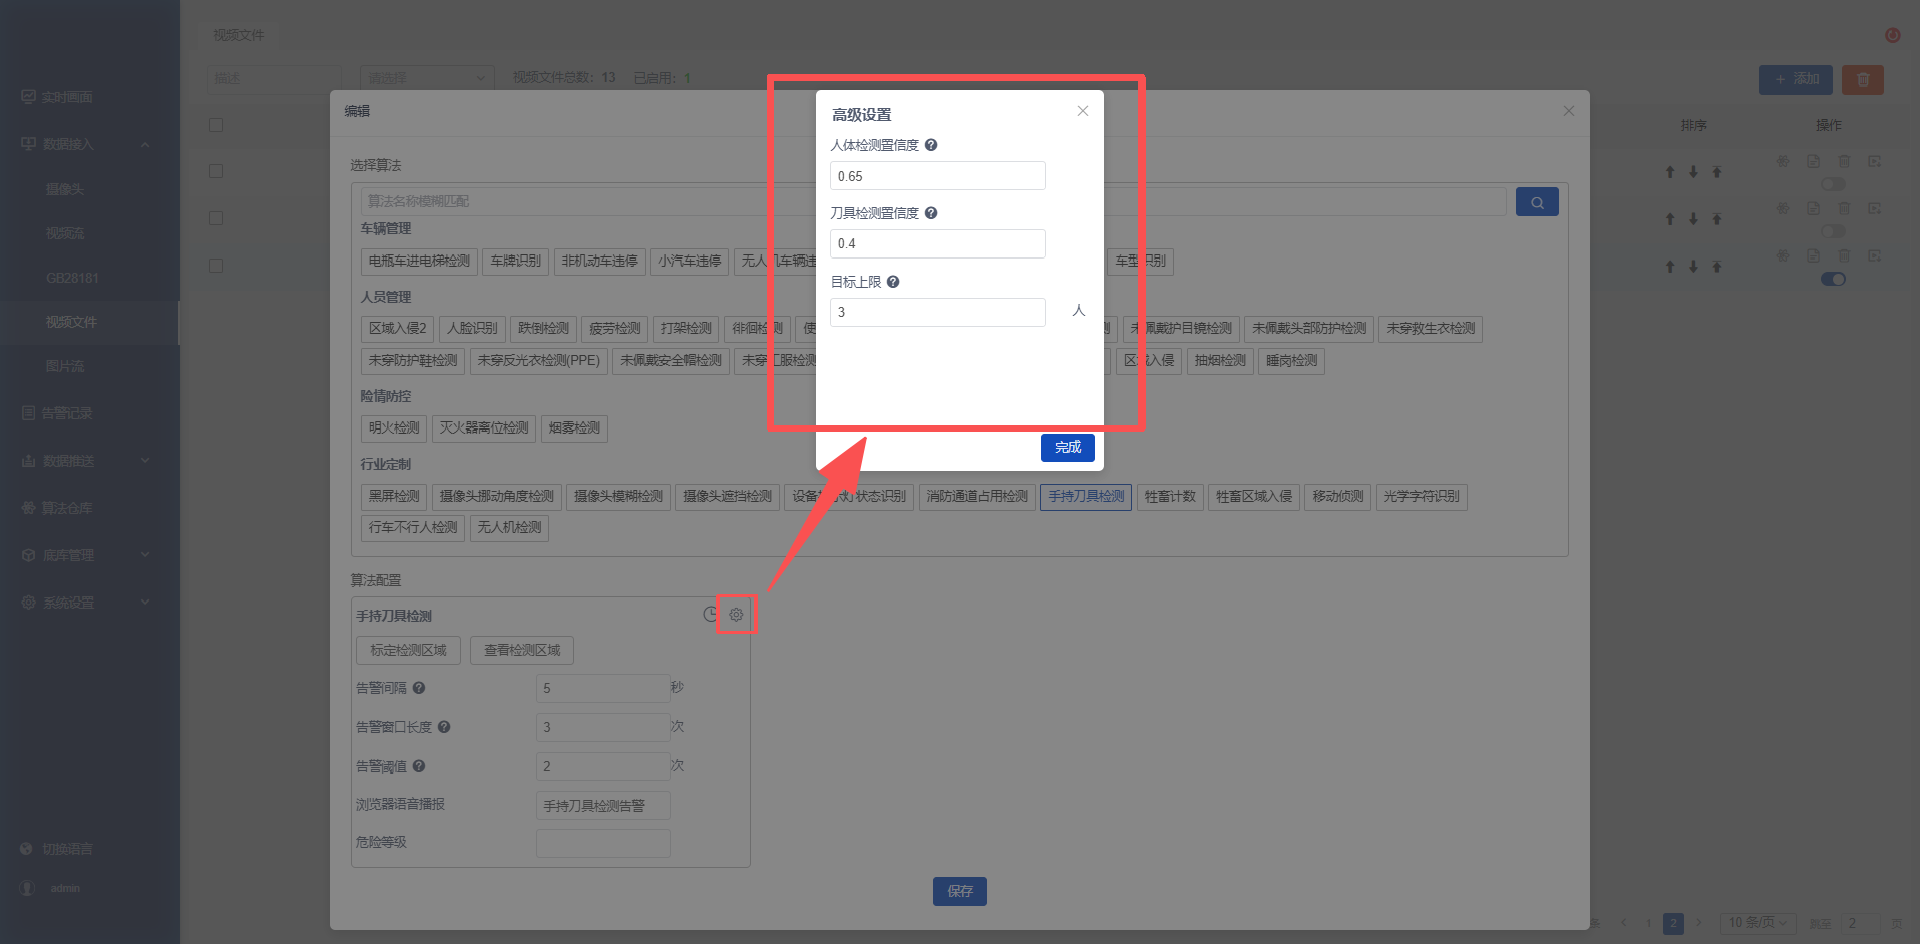
Task: Click the 告警记录 sidebar icon
Action: (28, 413)
